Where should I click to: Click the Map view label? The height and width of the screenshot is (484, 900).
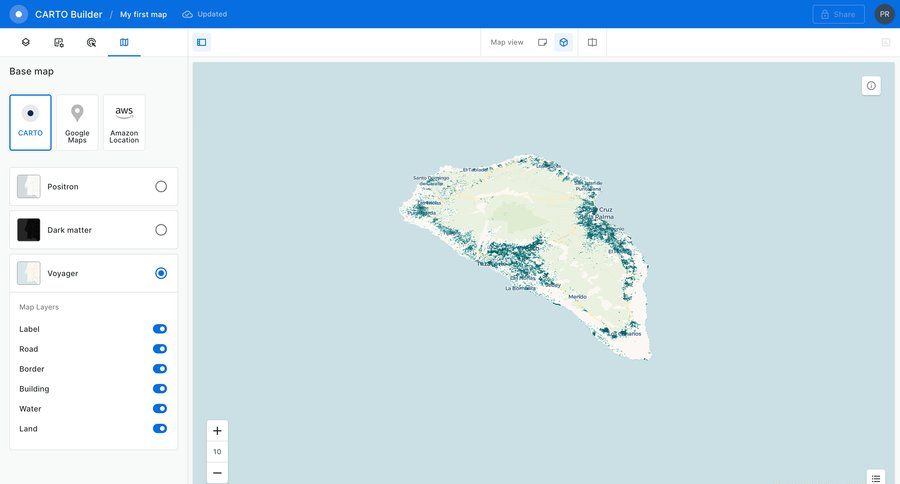[x=507, y=42]
